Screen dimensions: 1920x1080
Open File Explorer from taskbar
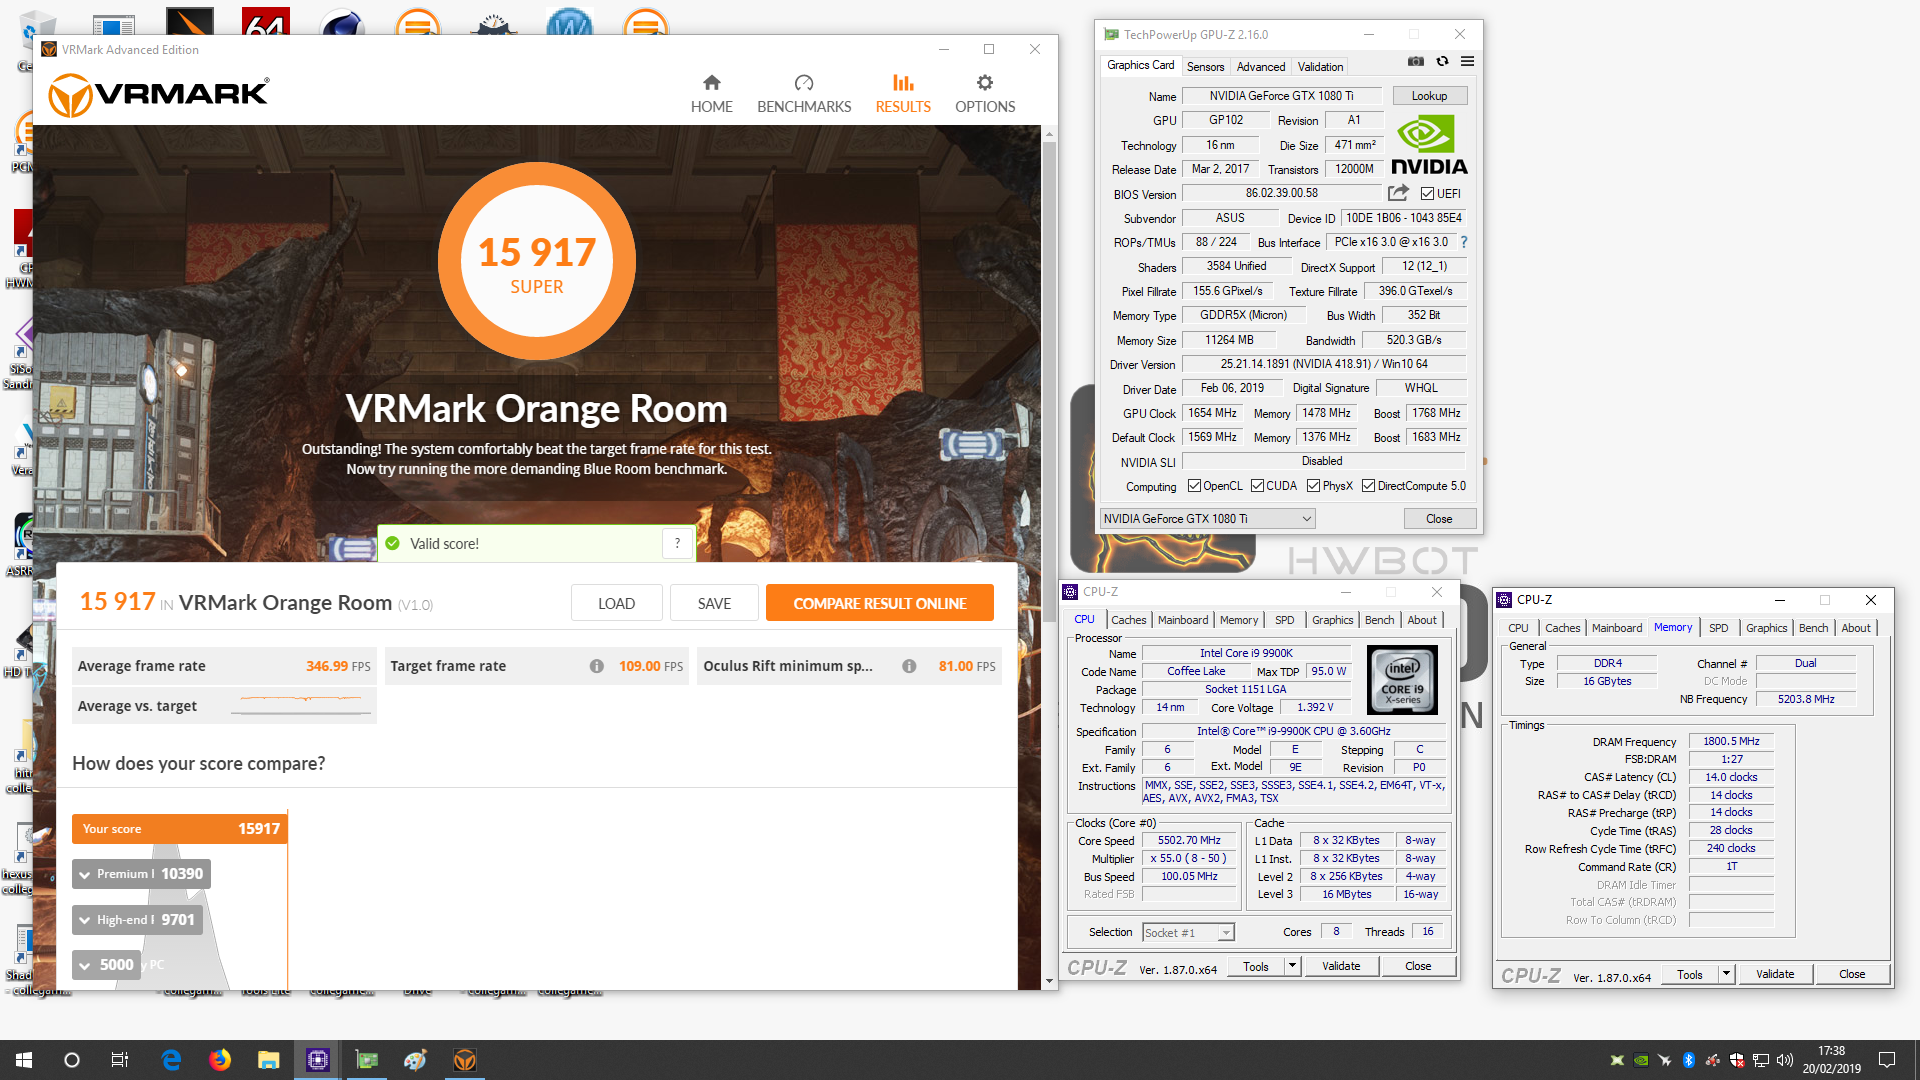click(x=269, y=1060)
